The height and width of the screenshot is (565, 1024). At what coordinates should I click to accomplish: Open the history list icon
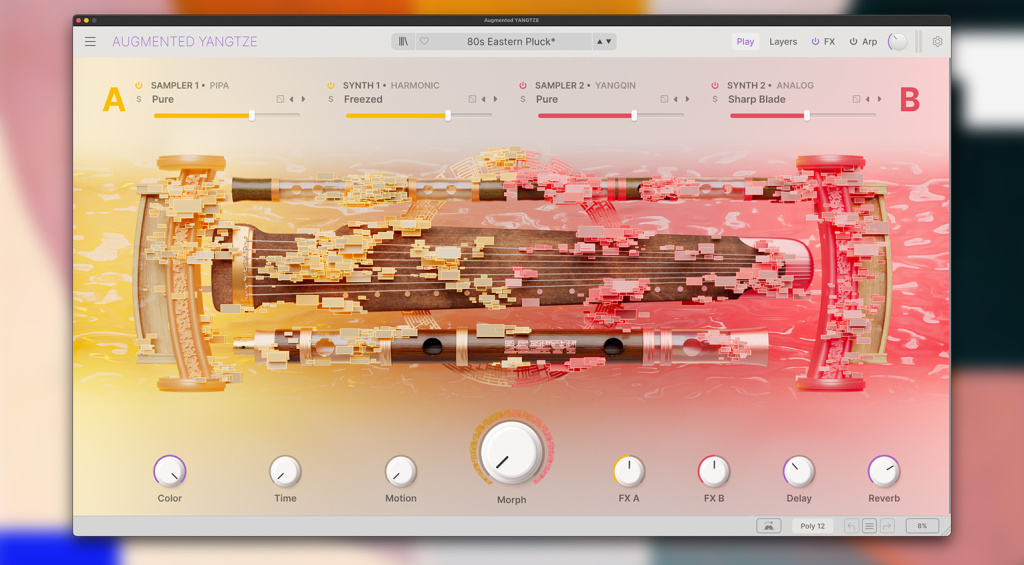pyautogui.click(x=869, y=526)
